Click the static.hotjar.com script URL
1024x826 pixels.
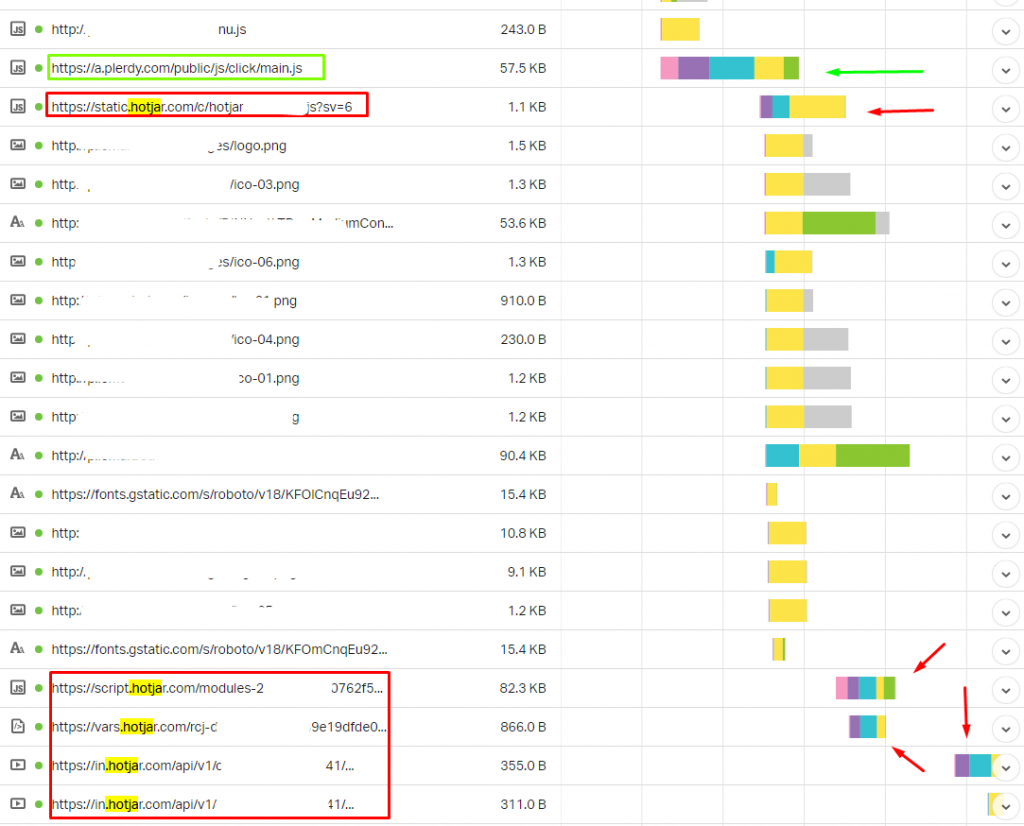[x=202, y=106]
